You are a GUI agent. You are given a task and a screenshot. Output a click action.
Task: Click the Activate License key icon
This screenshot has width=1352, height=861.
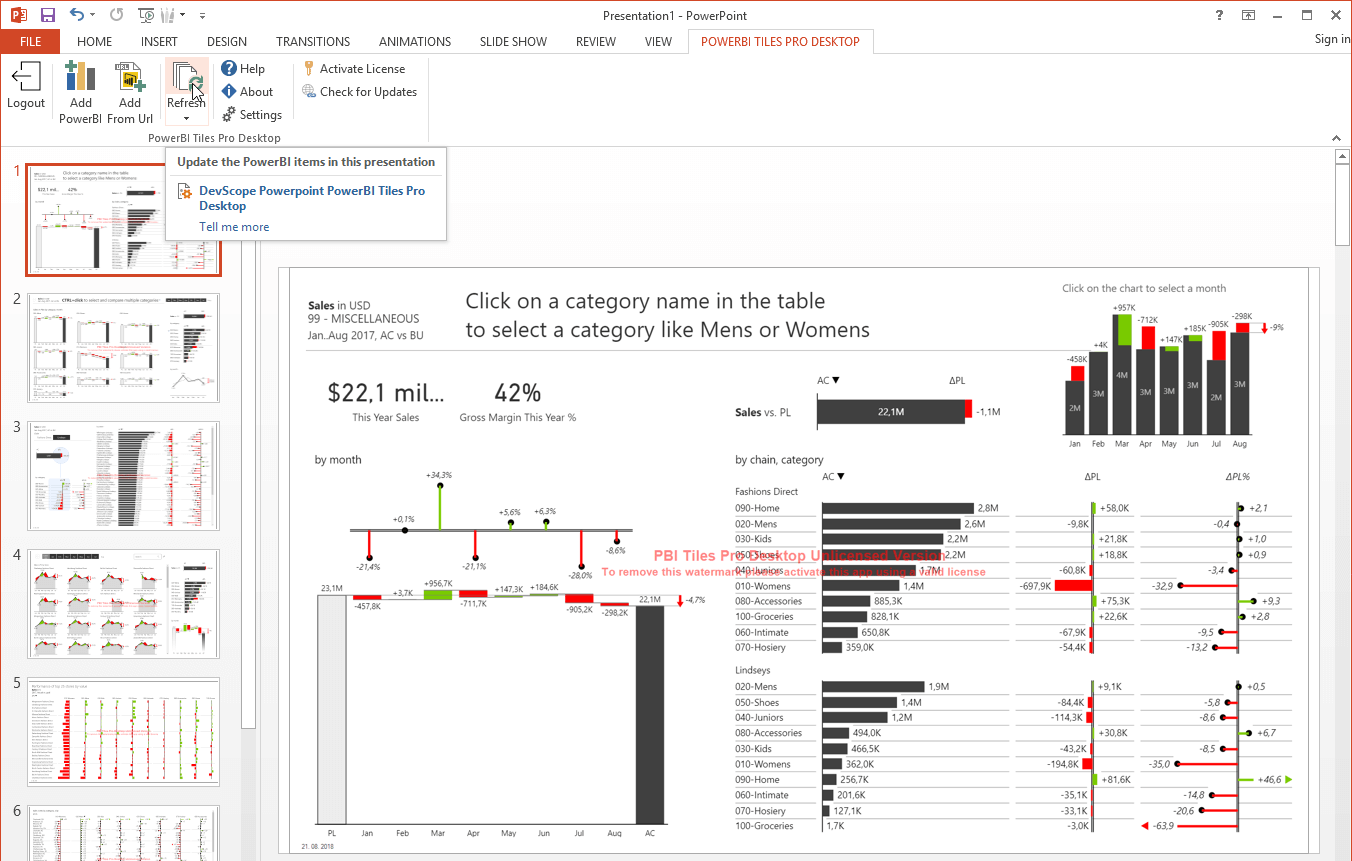point(309,68)
